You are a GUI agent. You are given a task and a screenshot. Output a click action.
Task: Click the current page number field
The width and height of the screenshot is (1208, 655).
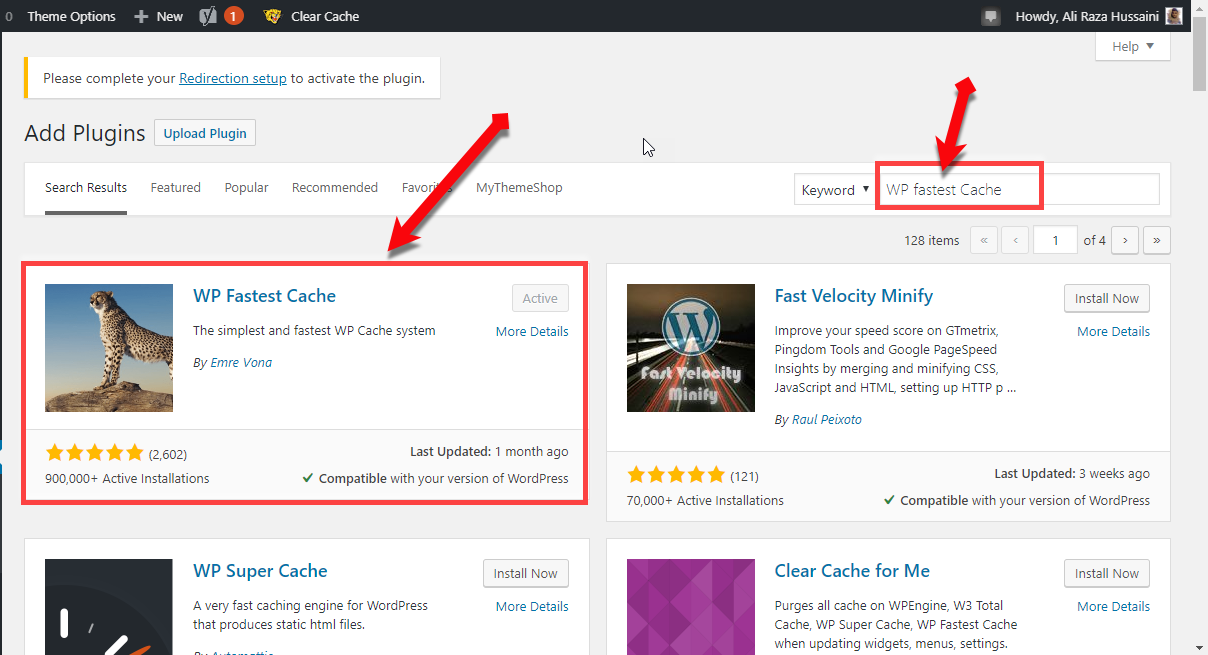(x=1055, y=240)
